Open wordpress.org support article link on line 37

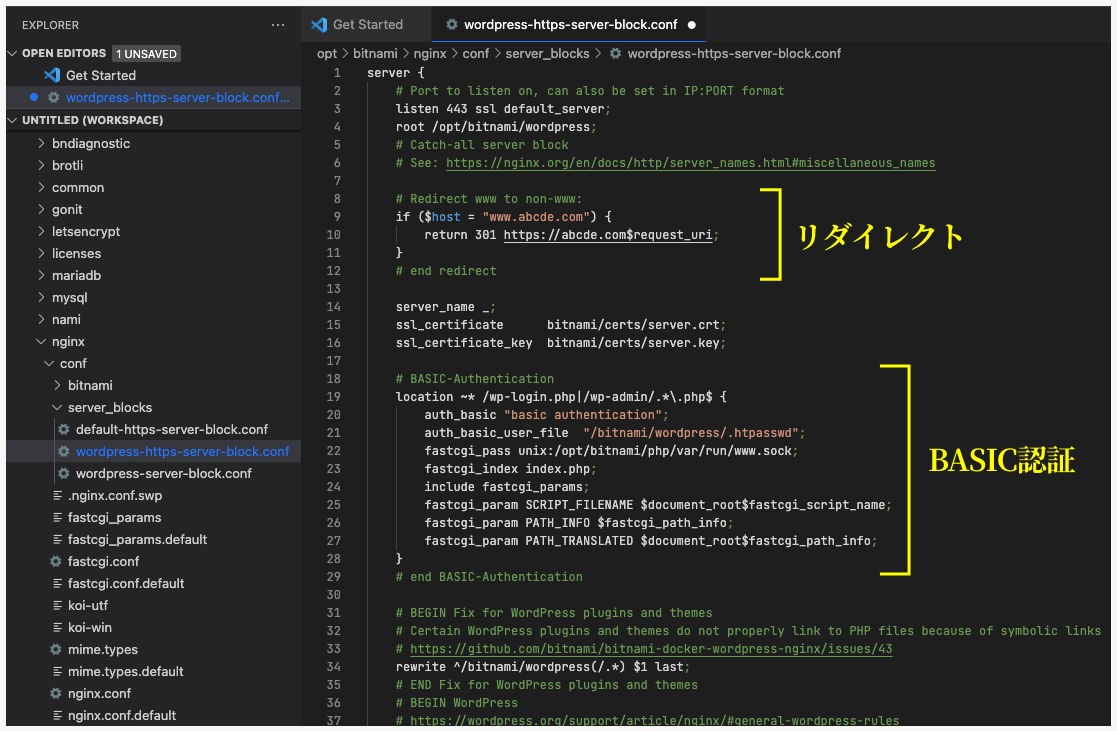[x=654, y=720]
